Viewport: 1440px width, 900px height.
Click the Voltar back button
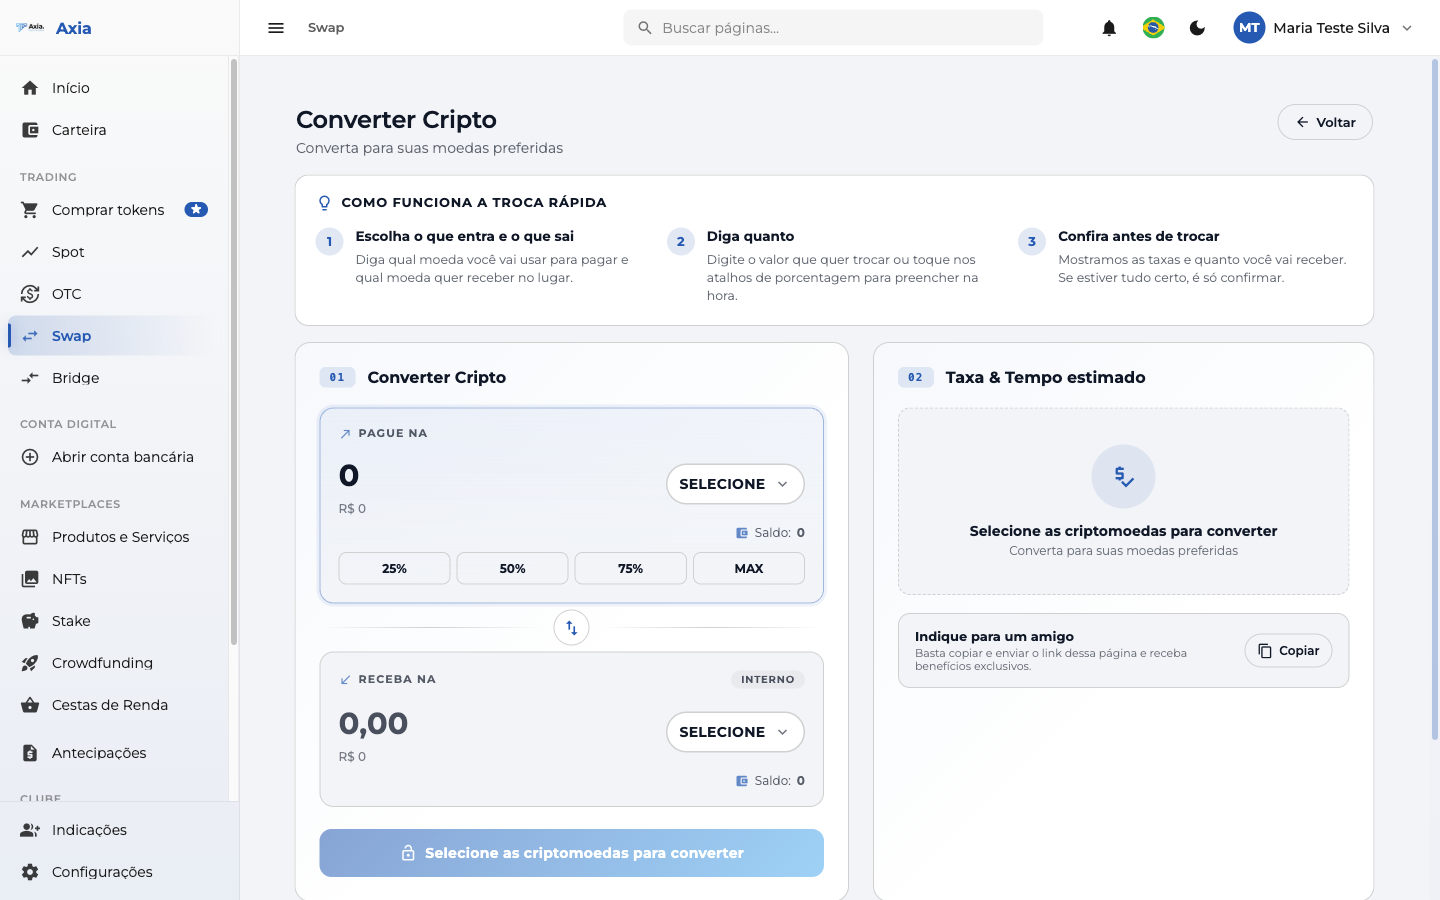tap(1325, 122)
